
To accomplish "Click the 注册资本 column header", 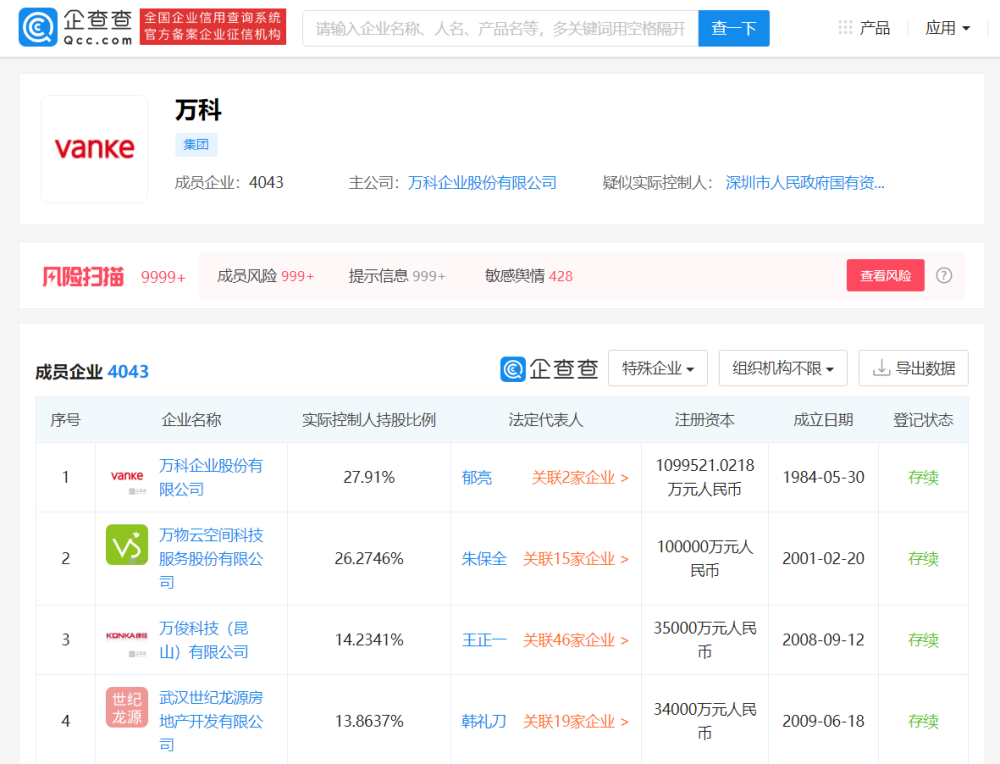I will tap(705, 420).
